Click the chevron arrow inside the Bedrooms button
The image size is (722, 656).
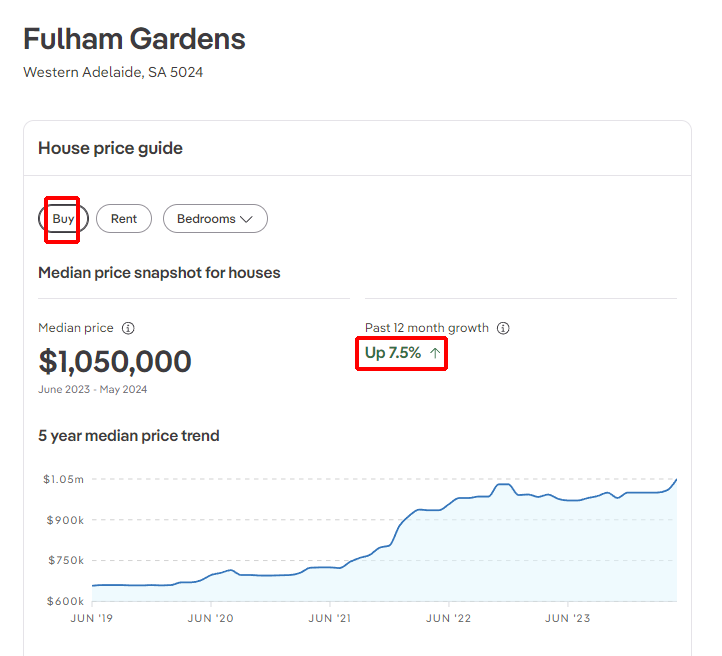[247, 219]
